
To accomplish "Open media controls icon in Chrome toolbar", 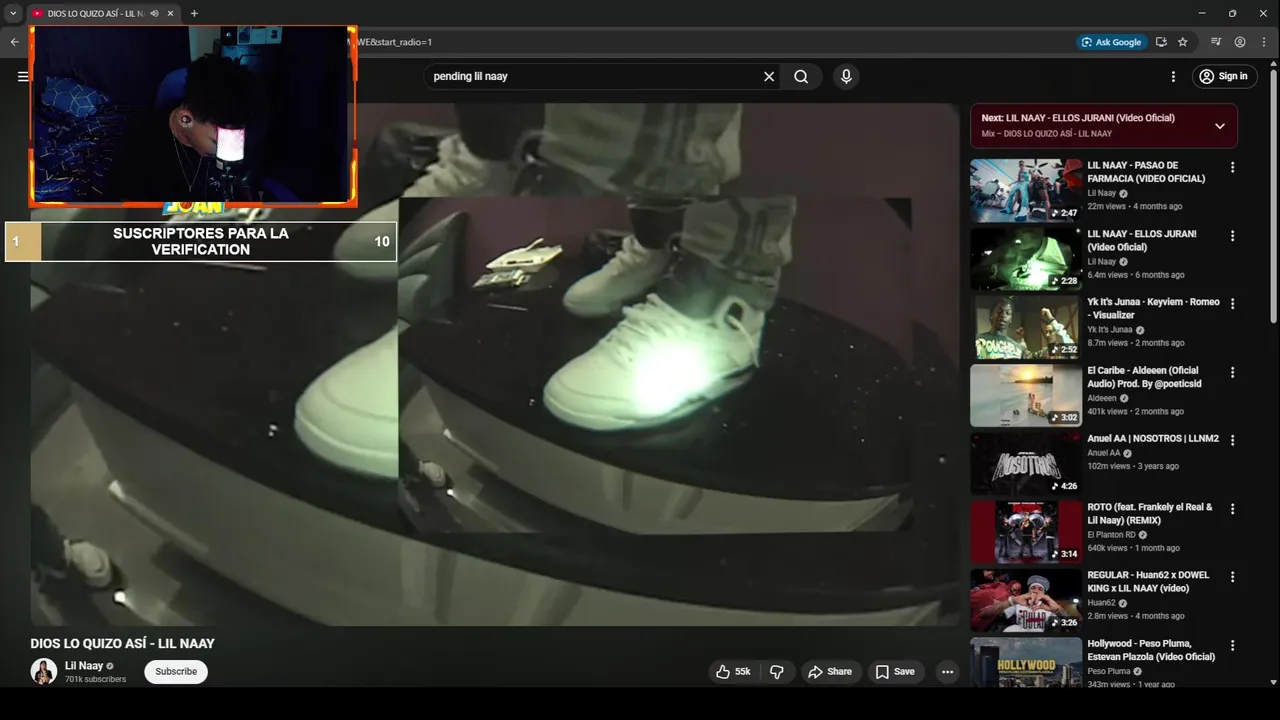I will tap(1215, 42).
